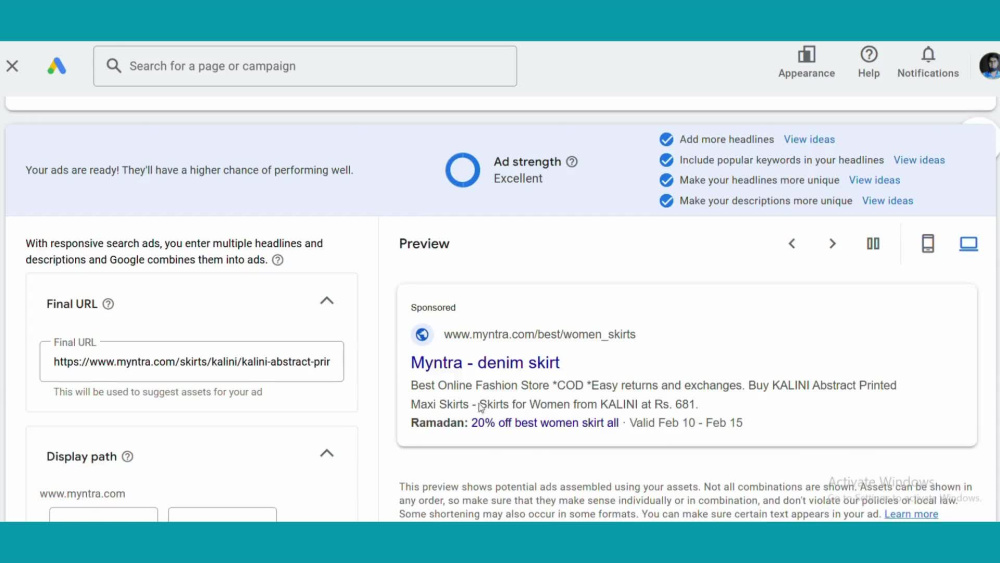Click the Display path help icon

point(128,457)
